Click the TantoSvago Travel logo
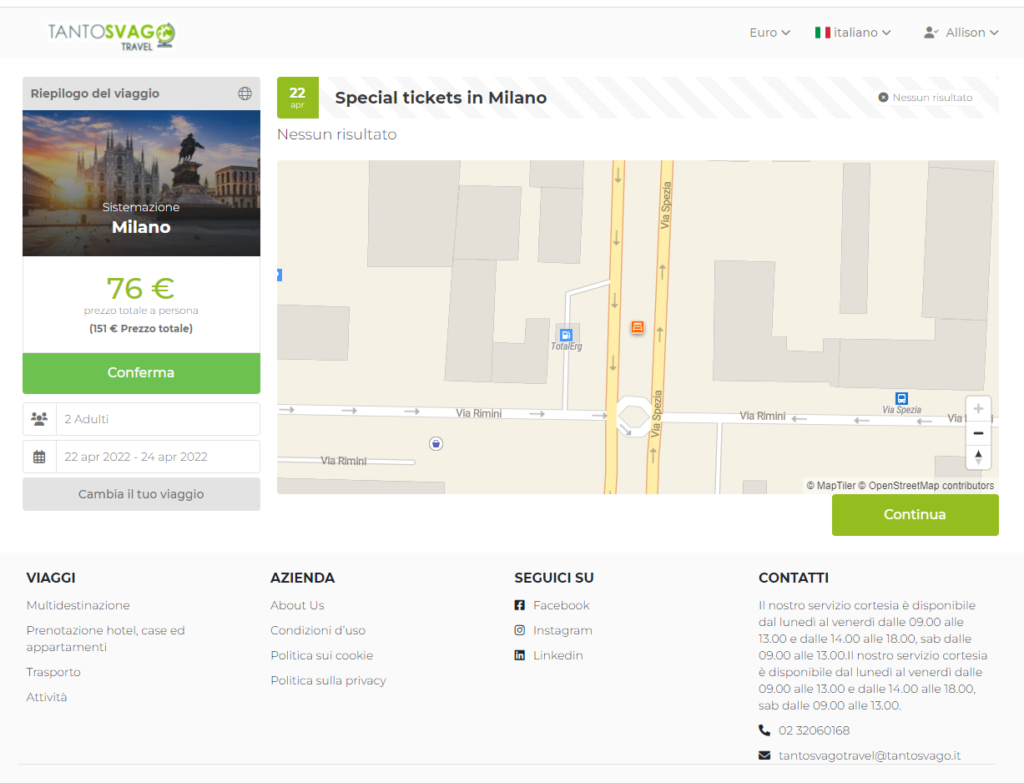1024x783 pixels. 112,35
